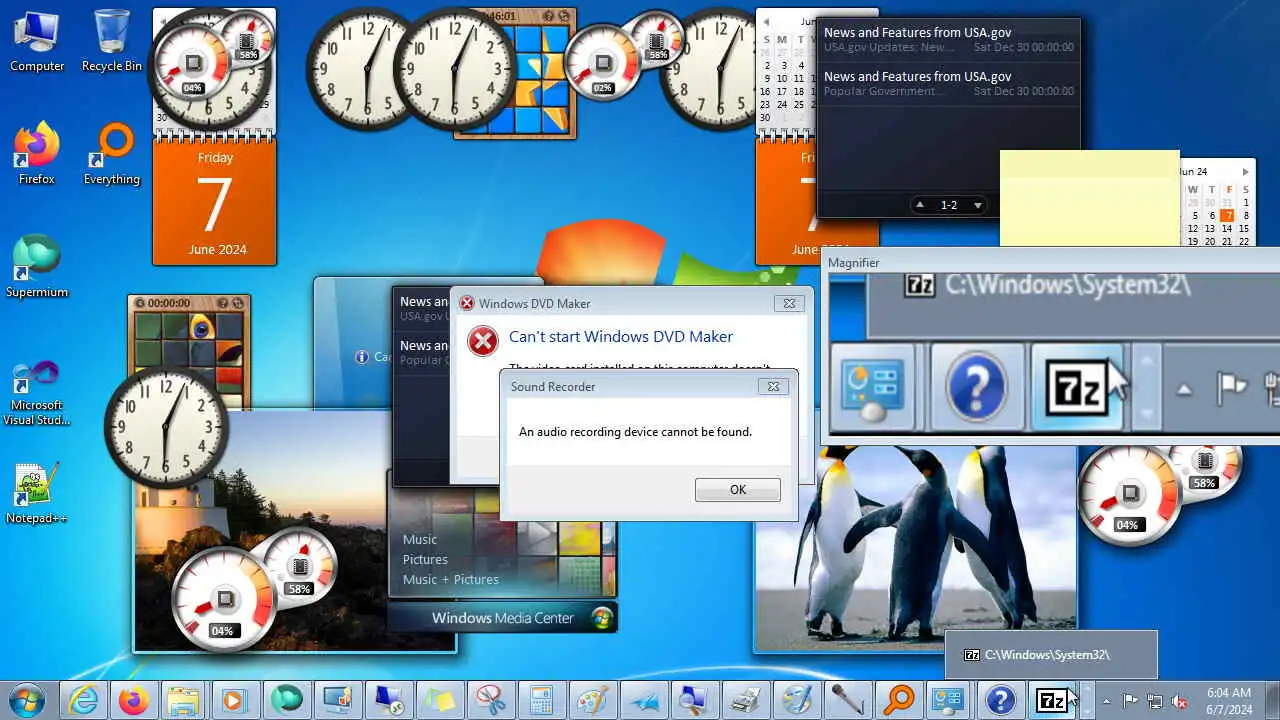Click the Windows Media Center logo bar
The height and width of the screenshot is (720, 1280).
pyautogui.click(x=503, y=617)
